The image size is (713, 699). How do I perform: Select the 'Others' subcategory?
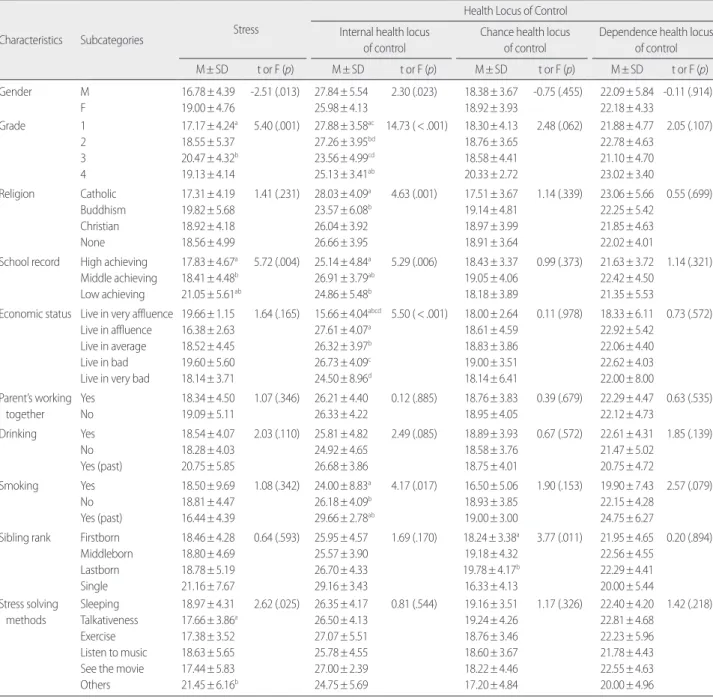click(95, 685)
